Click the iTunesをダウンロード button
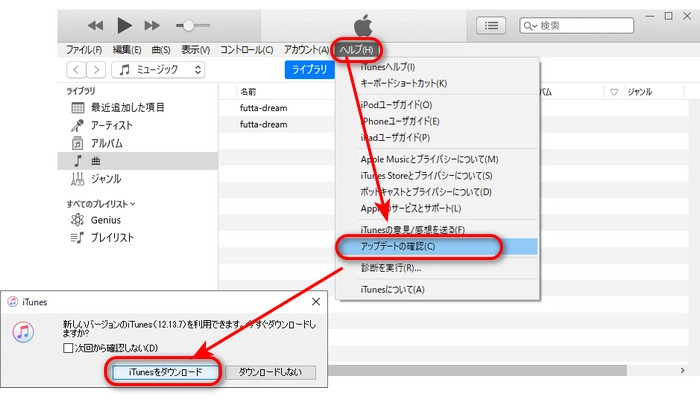The image size is (700, 407). coord(165,372)
